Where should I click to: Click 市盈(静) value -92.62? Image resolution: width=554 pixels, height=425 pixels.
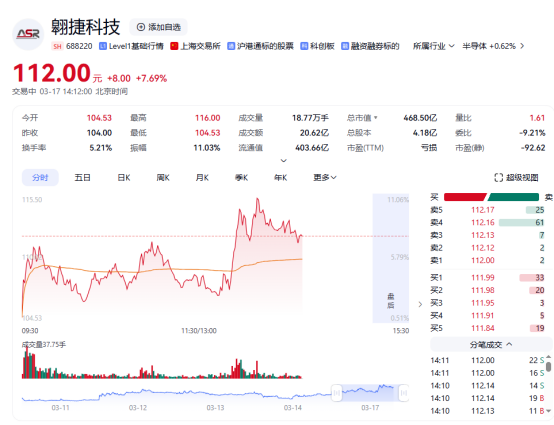click(x=533, y=148)
